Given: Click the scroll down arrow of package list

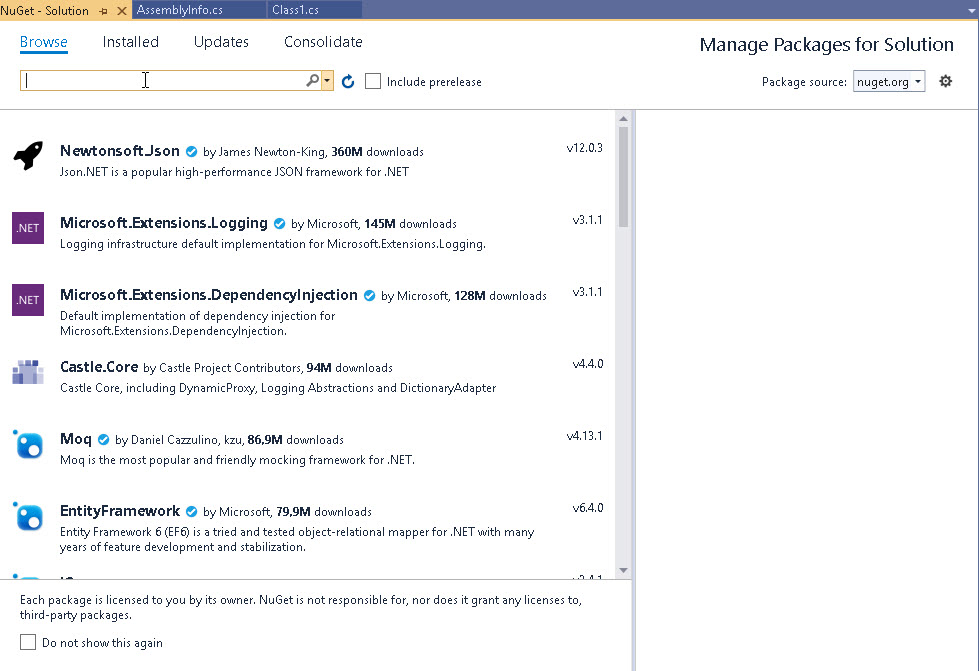Looking at the screenshot, I should tap(623, 570).
